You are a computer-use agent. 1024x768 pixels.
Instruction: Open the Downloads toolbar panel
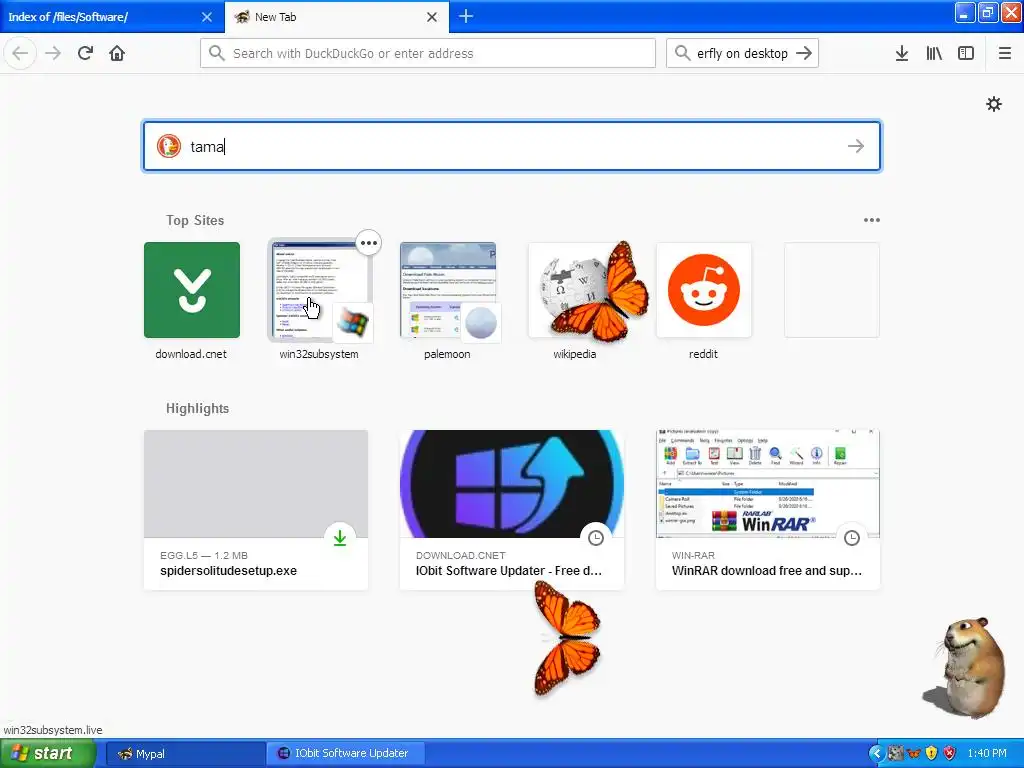902,53
